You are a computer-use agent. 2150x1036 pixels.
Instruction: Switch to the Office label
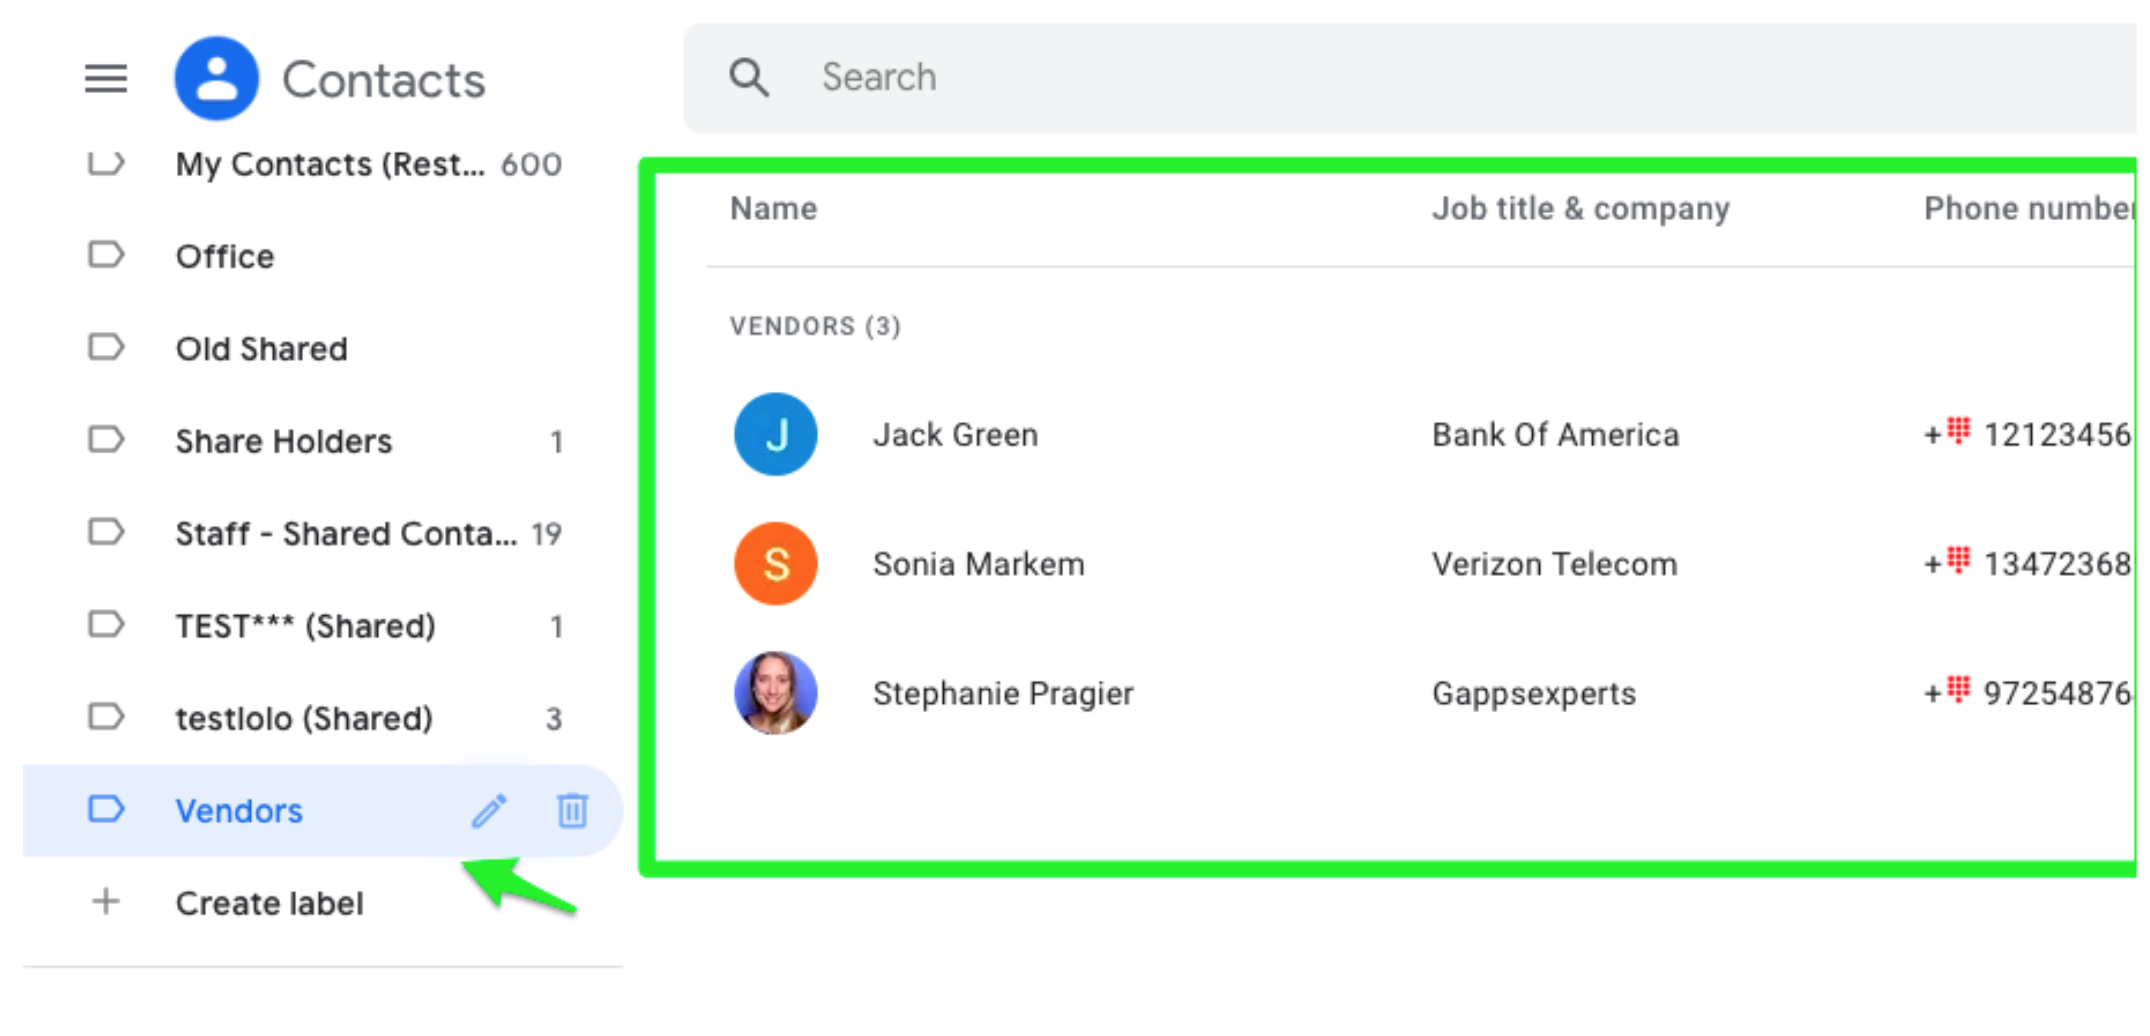click(225, 256)
